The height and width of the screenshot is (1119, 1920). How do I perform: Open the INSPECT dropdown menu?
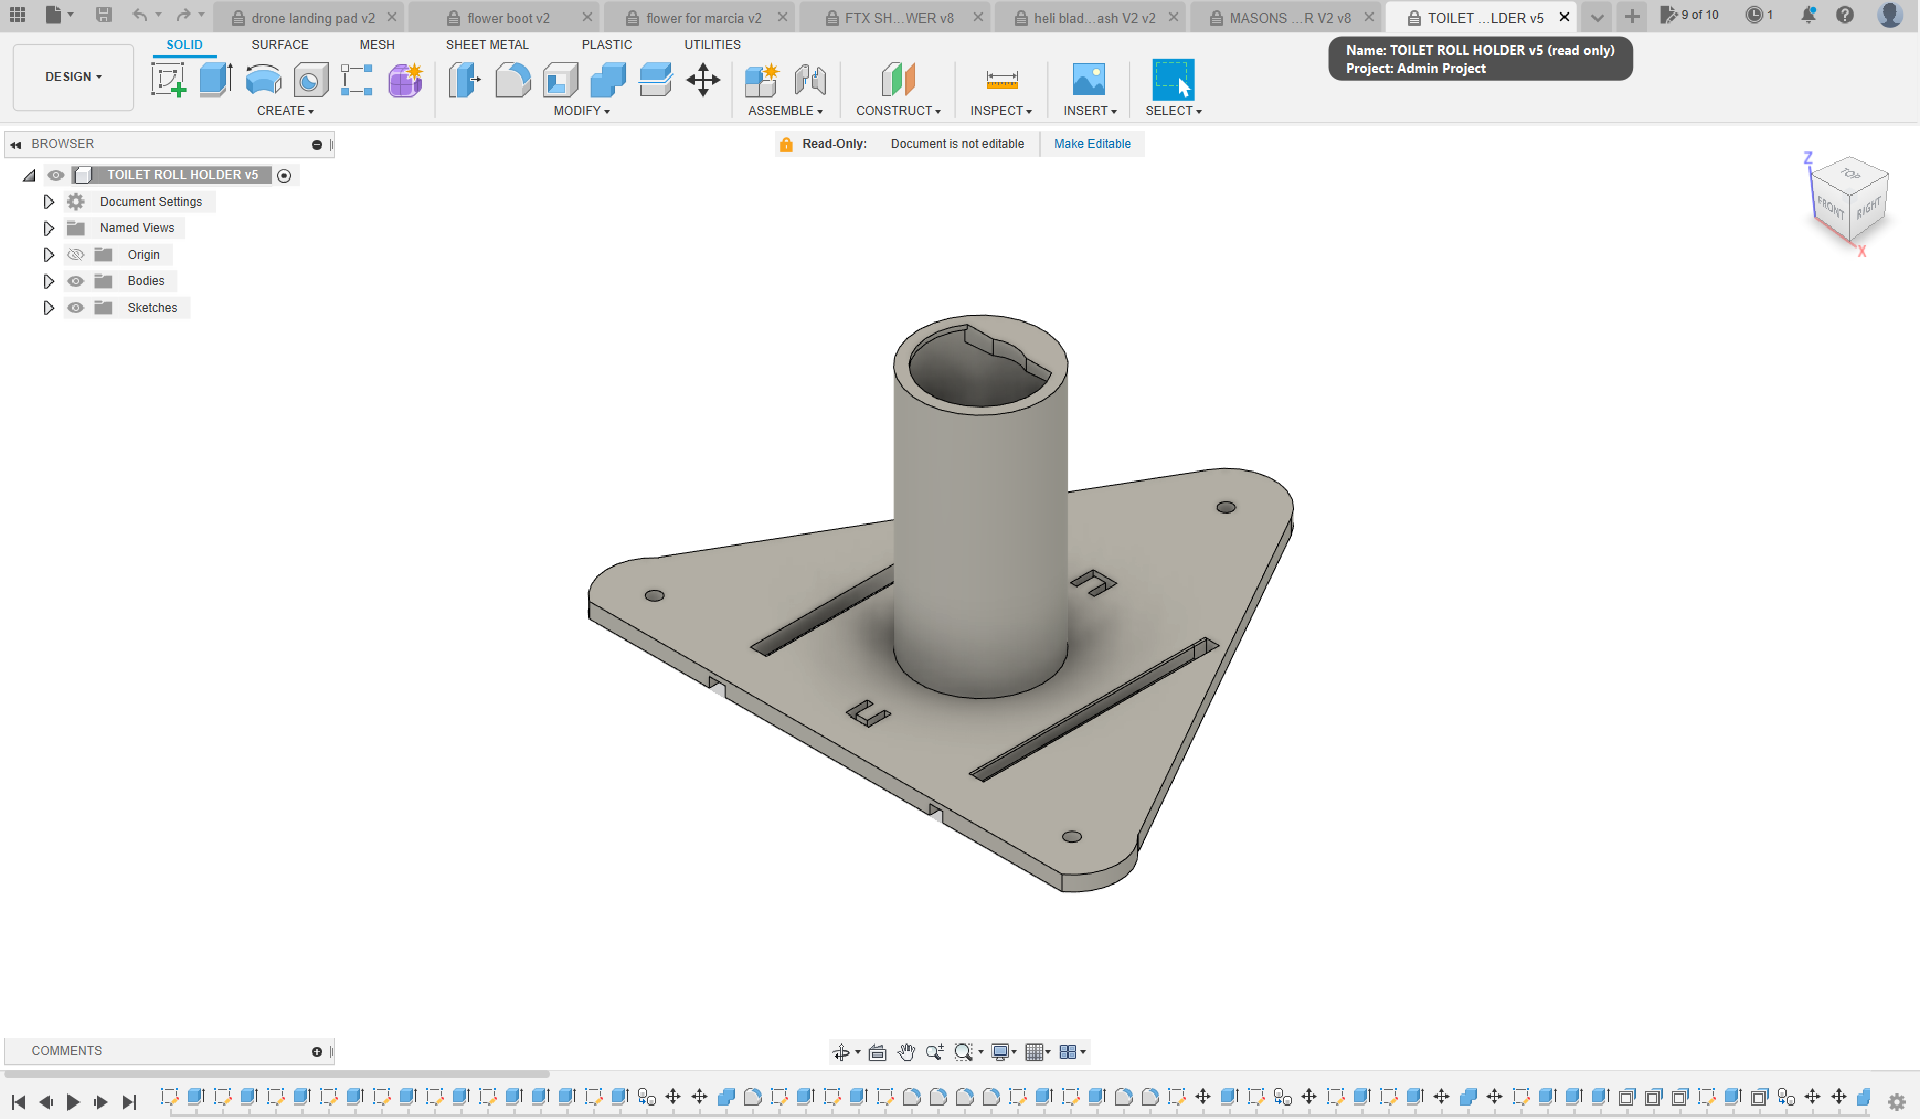pos(1000,111)
